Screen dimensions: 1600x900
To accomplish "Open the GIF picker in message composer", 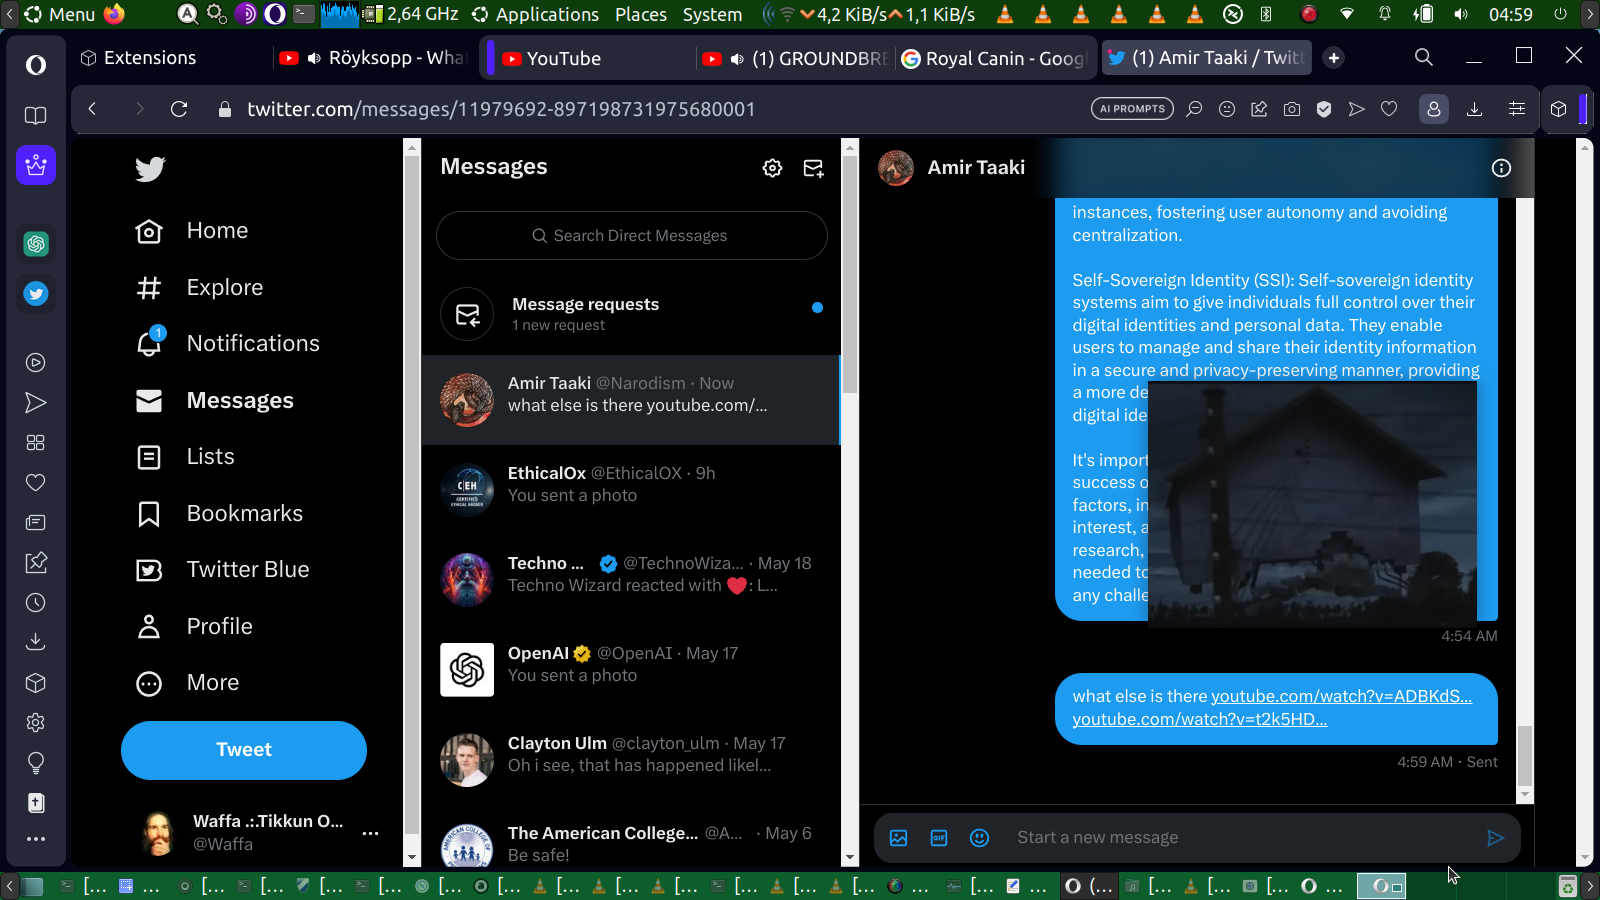I will [x=939, y=838].
